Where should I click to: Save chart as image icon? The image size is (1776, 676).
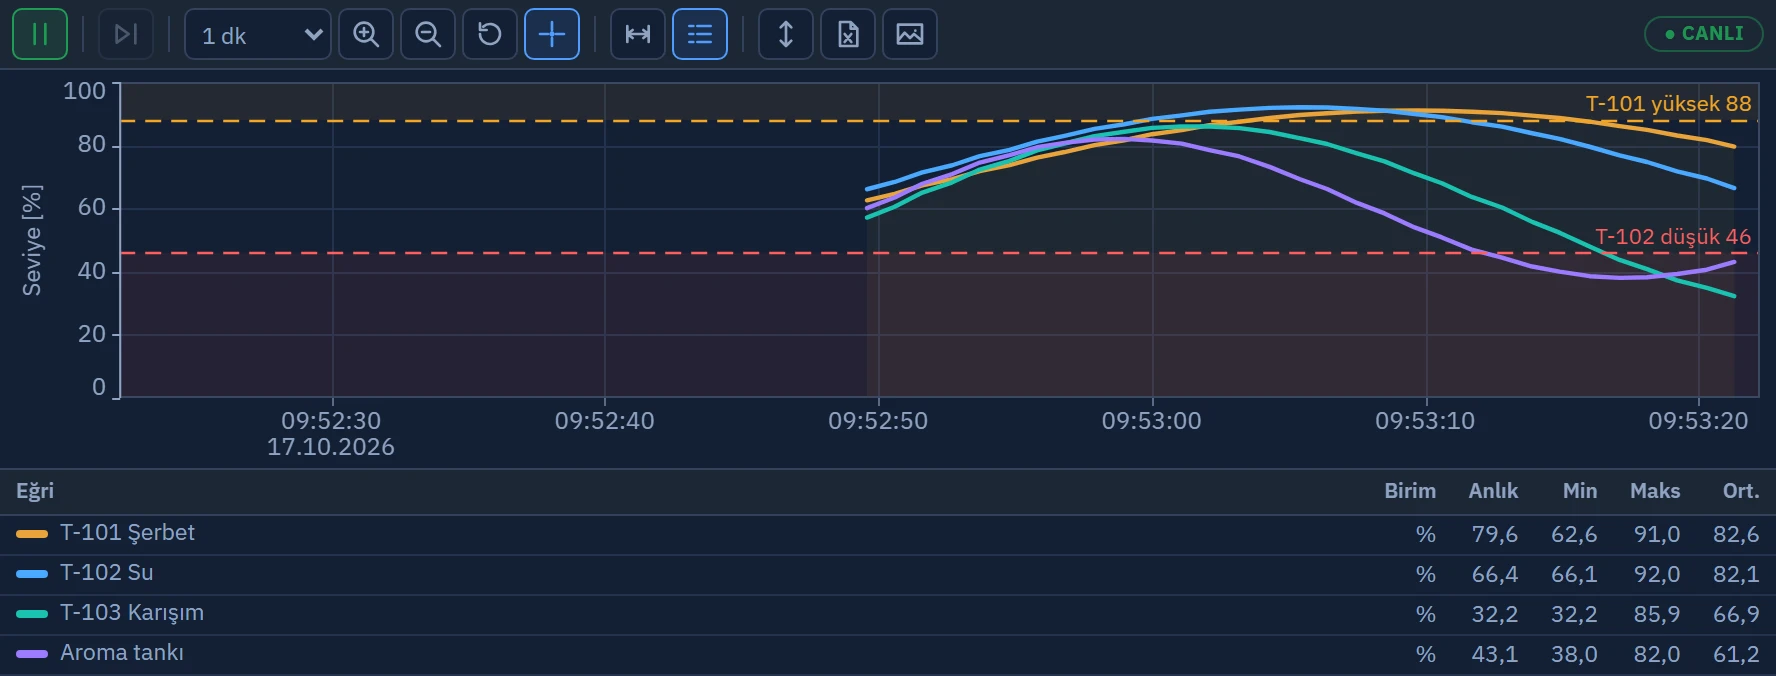point(910,34)
